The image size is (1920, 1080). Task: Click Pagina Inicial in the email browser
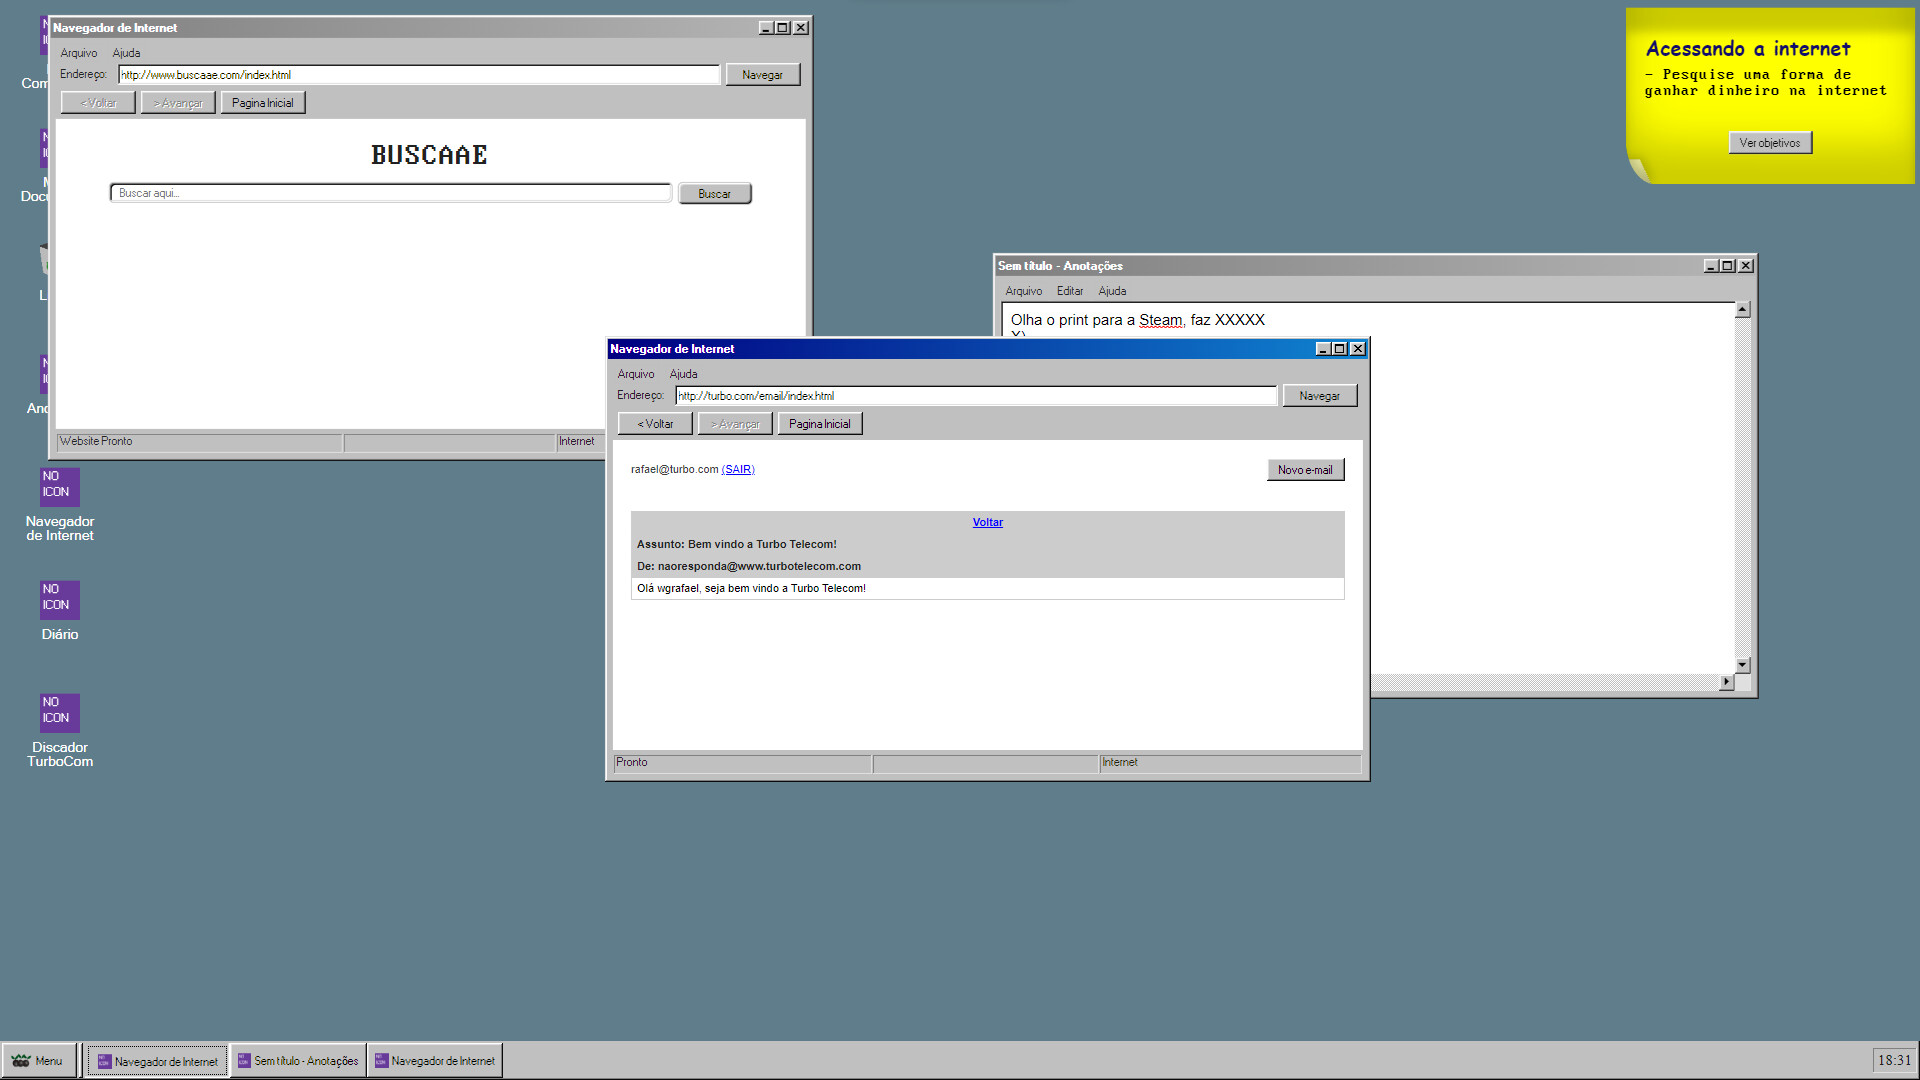coord(819,423)
